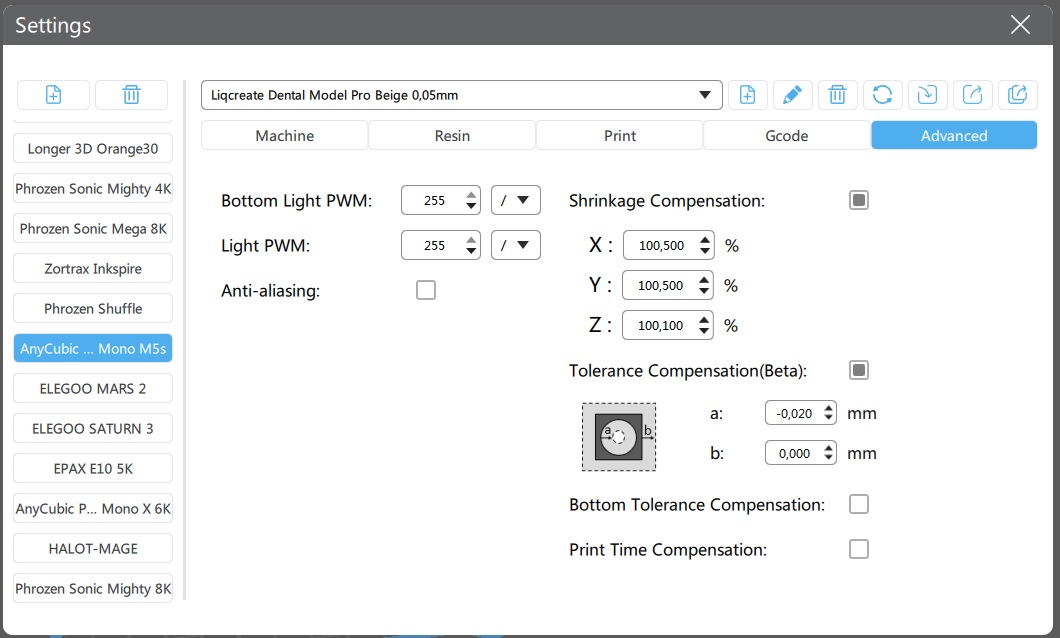Check the Bottom Tolerance Compensation box

point(858,504)
